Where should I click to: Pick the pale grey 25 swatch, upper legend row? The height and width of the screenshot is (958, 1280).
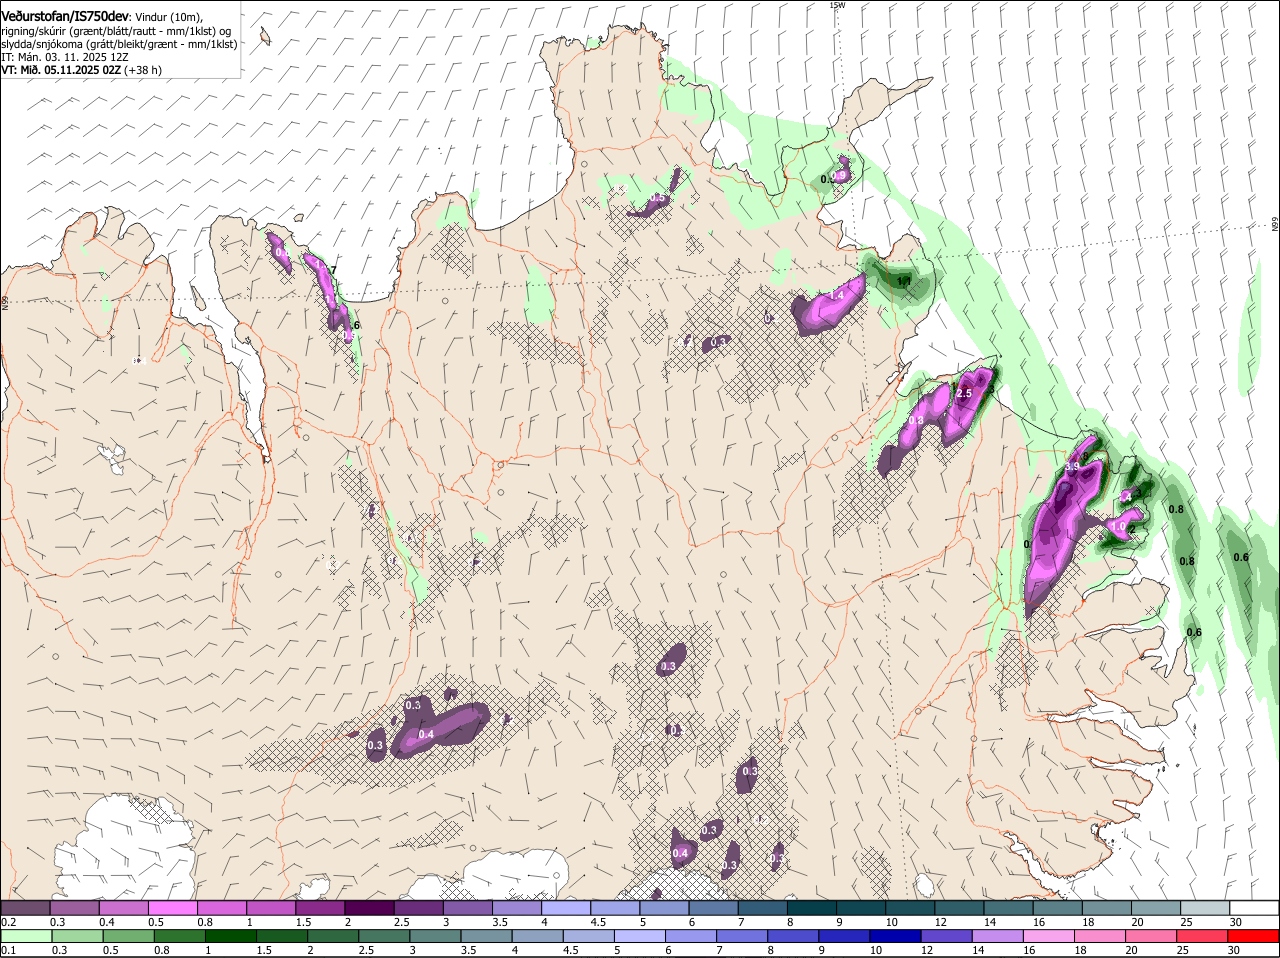(x=1205, y=907)
